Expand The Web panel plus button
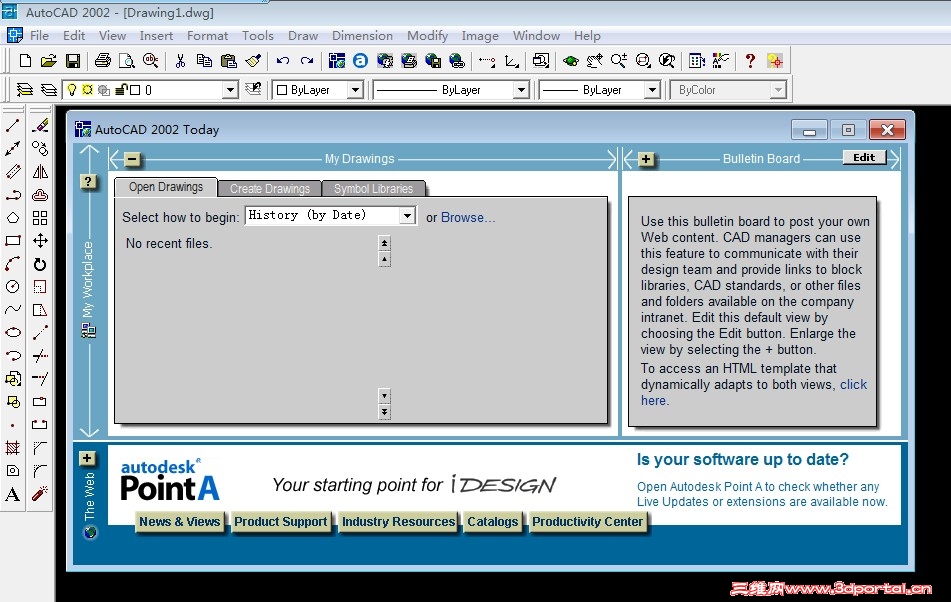The height and width of the screenshot is (602, 951). pyautogui.click(x=87, y=458)
